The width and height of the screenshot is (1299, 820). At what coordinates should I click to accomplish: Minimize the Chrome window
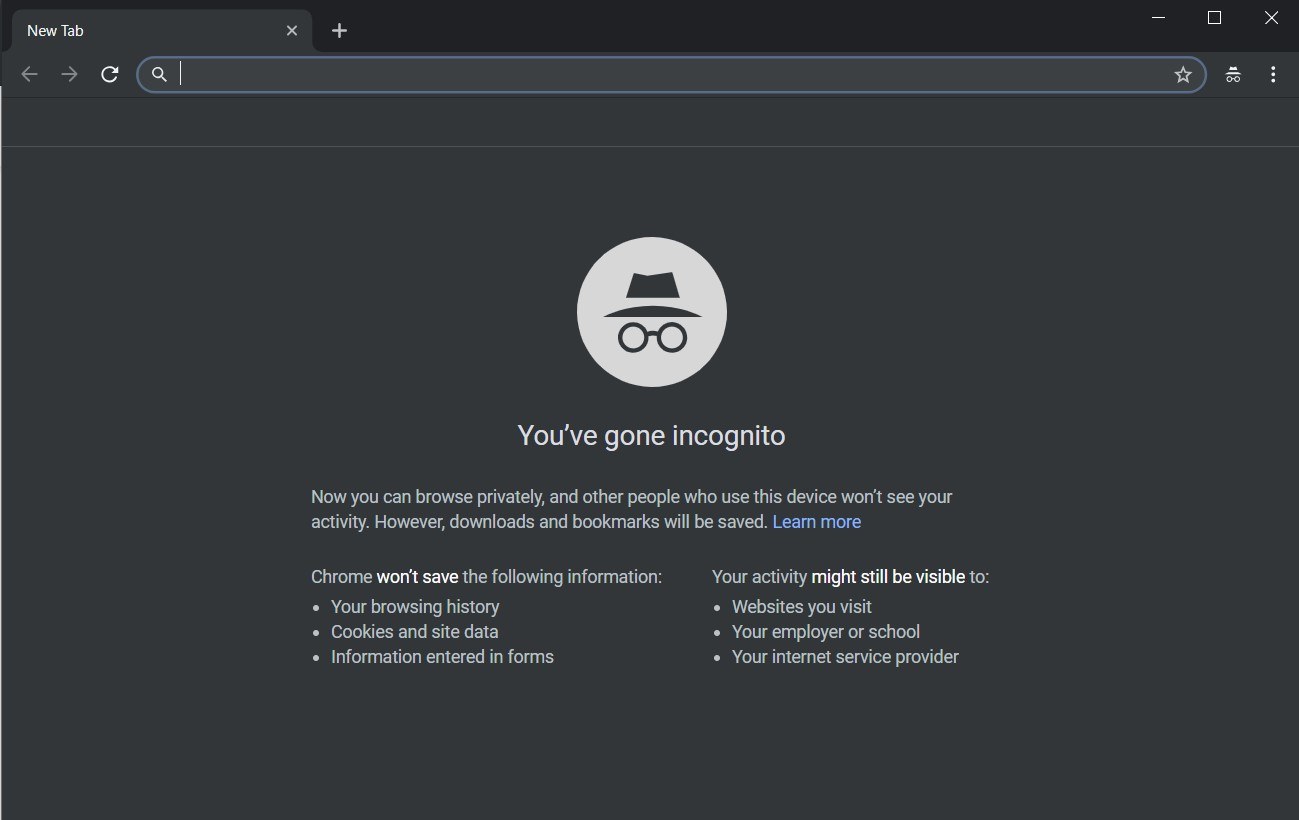(1158, 17)
